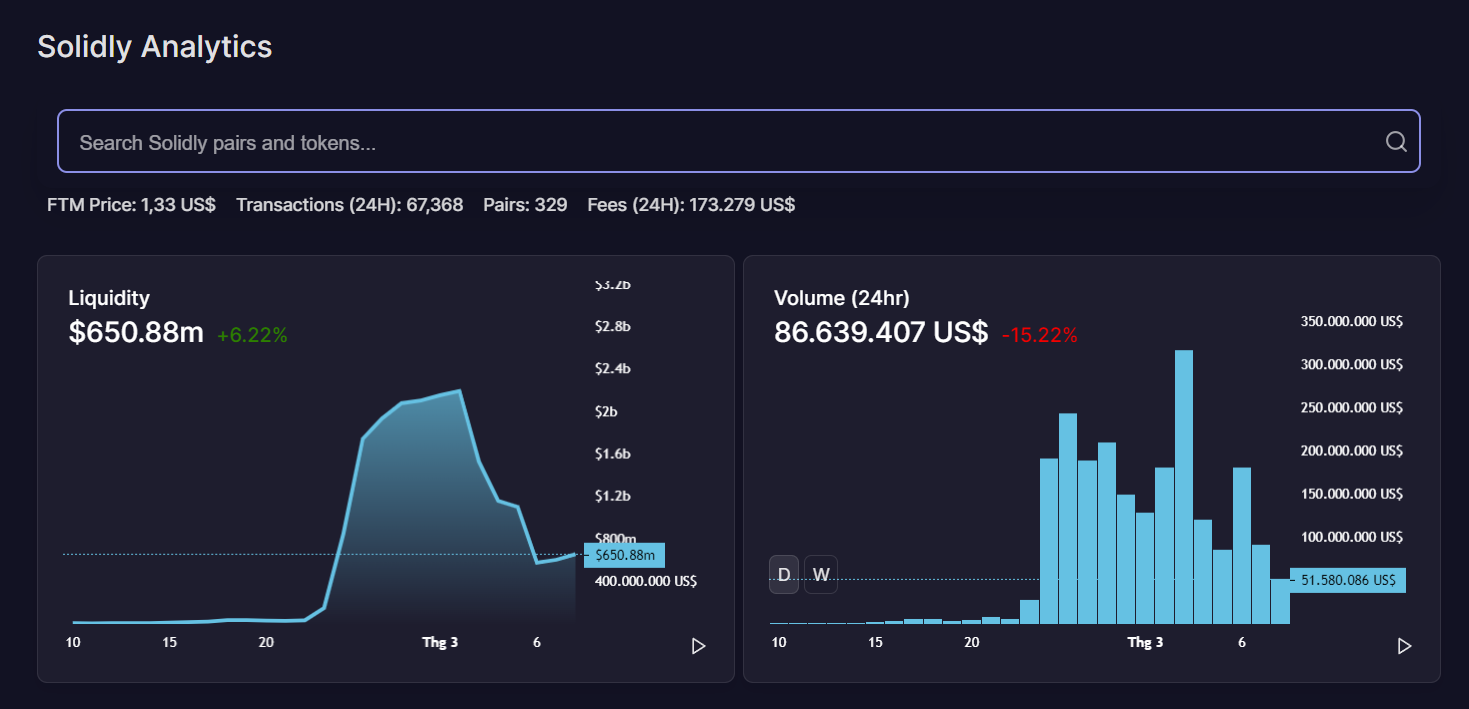
Task: Click the -15.22% volume change
Action: point(1040,336)
